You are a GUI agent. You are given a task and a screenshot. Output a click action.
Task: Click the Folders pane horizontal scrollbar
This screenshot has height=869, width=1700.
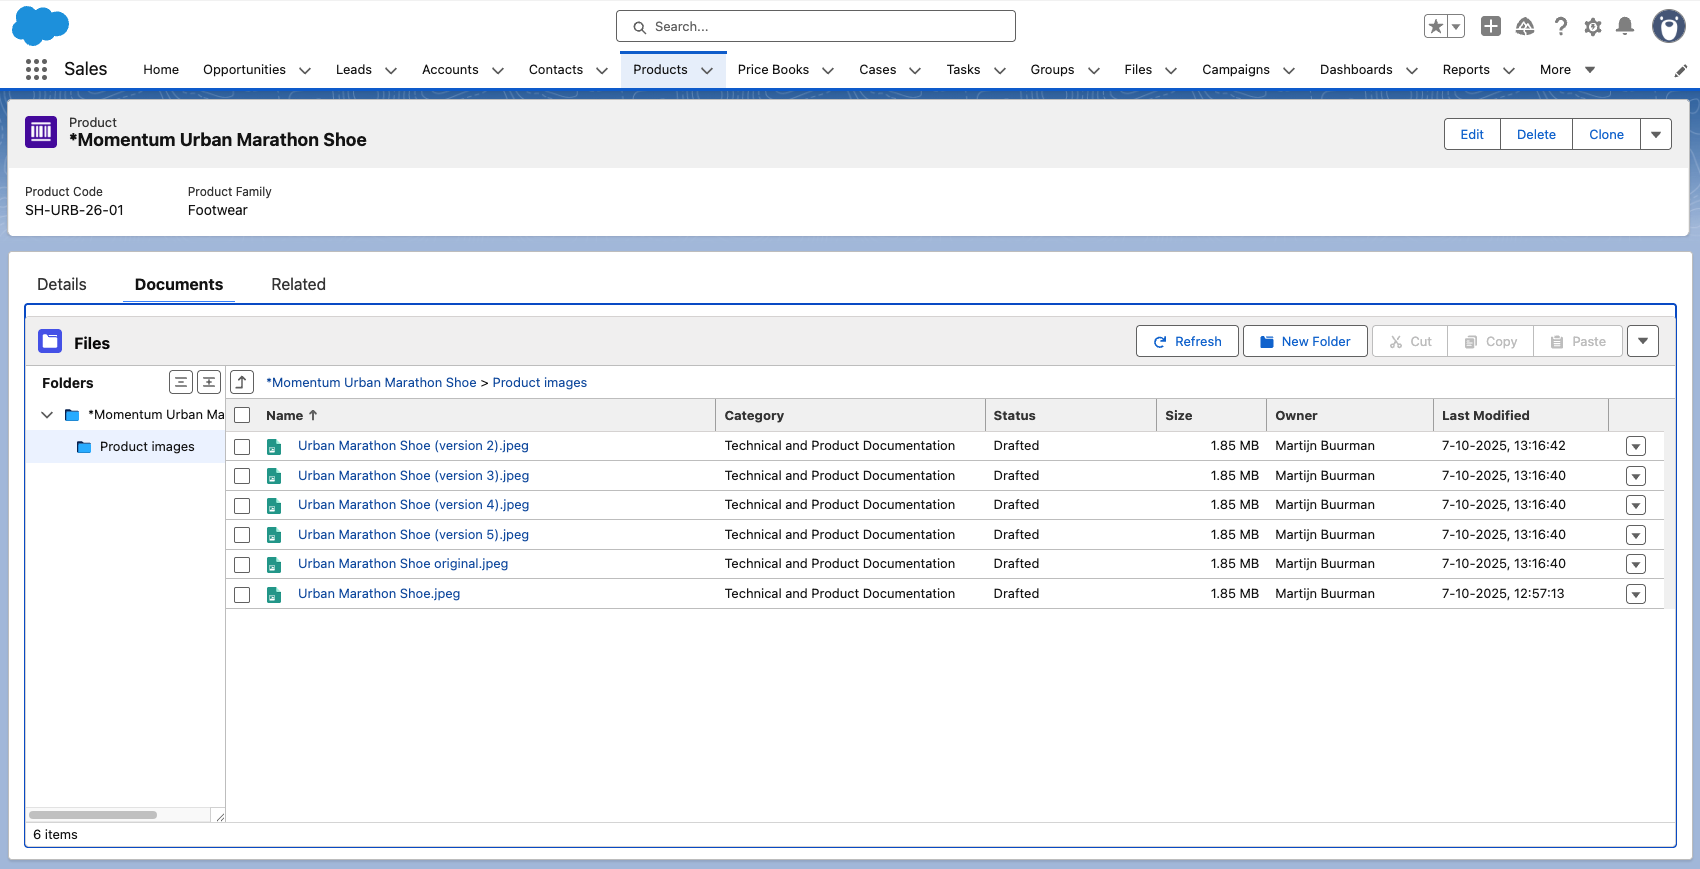[93, 814]
